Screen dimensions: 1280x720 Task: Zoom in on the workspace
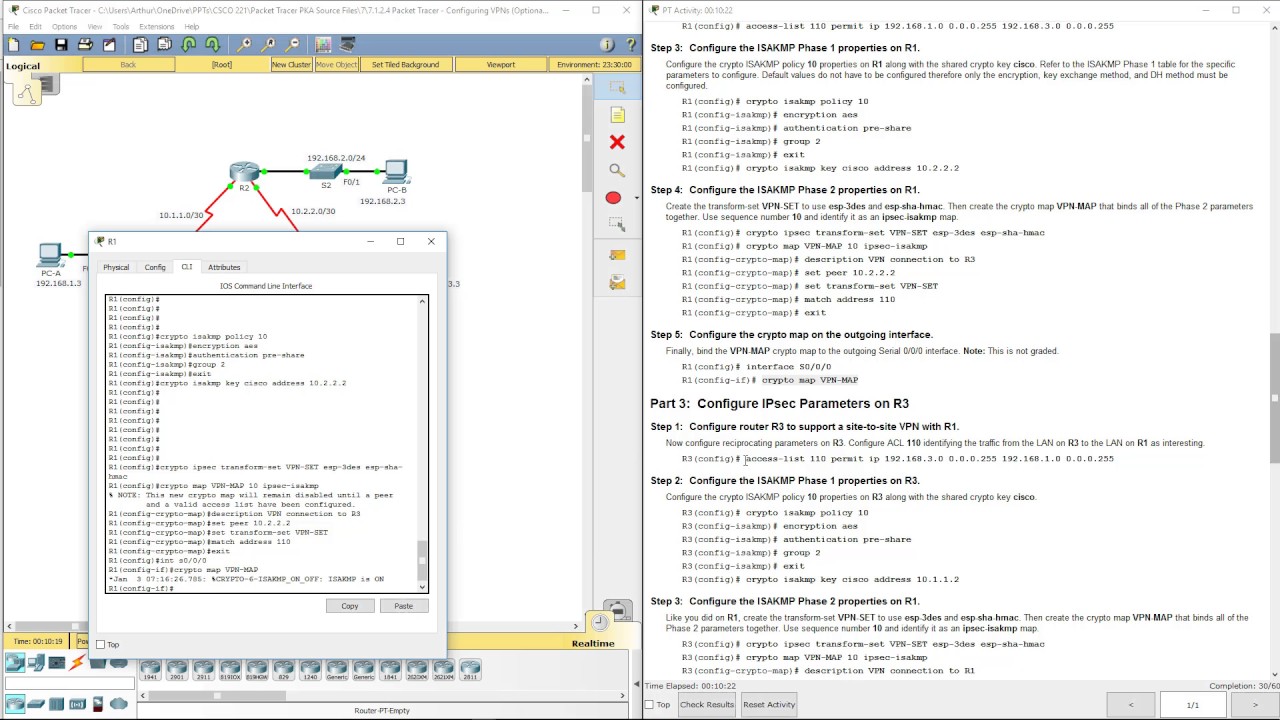tap(243, 45)
